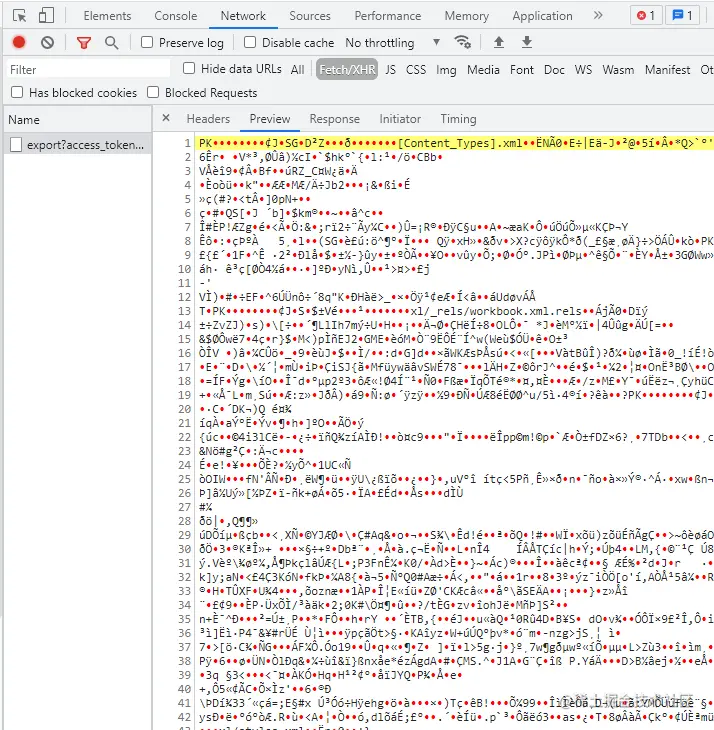Open the error count badge showing 1

646,16
